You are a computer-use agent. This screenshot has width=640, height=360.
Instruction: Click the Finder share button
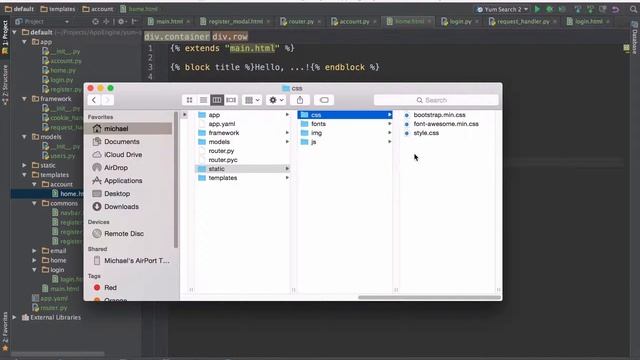(300, 100)
